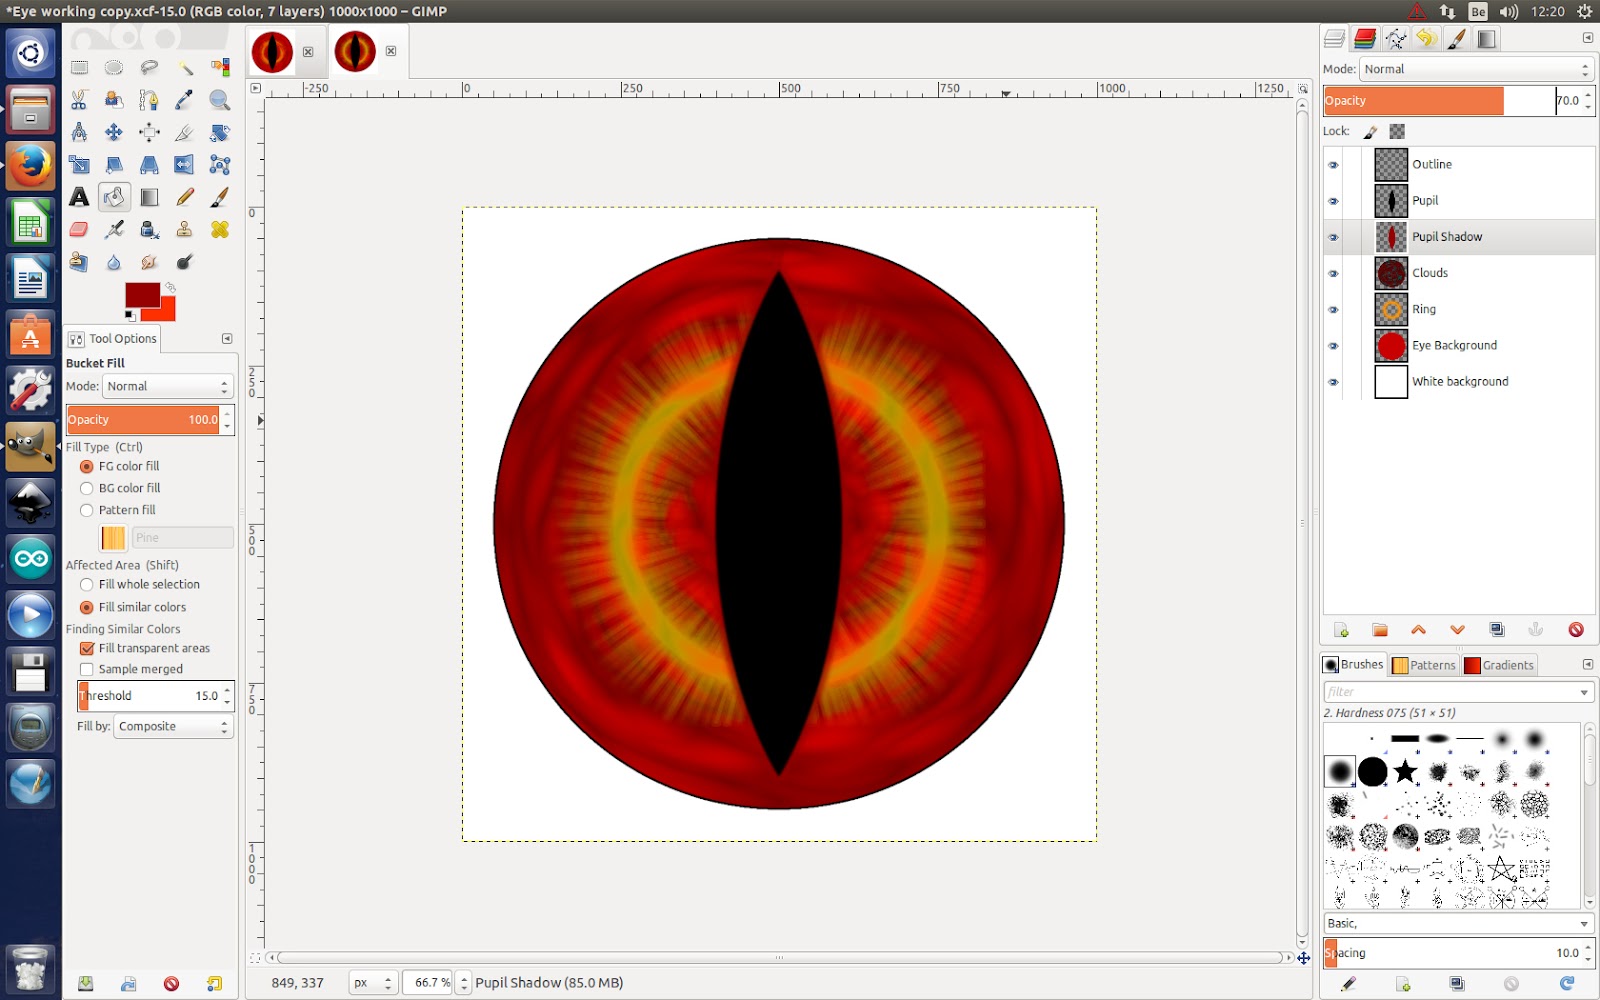
Task: Pick the Clone stamp tool
Action: (185, 231)
